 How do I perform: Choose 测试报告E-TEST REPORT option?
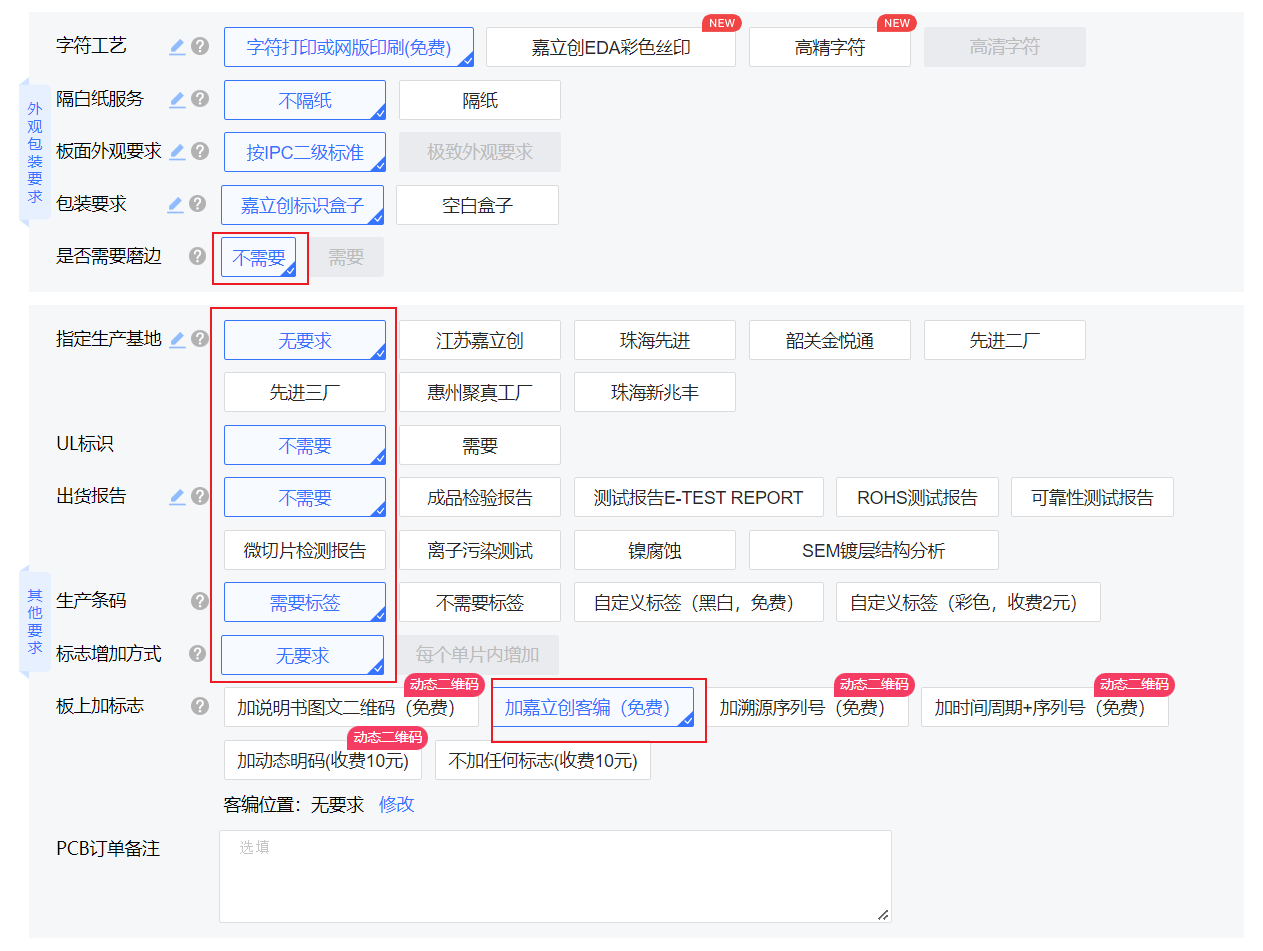point(698,497)
